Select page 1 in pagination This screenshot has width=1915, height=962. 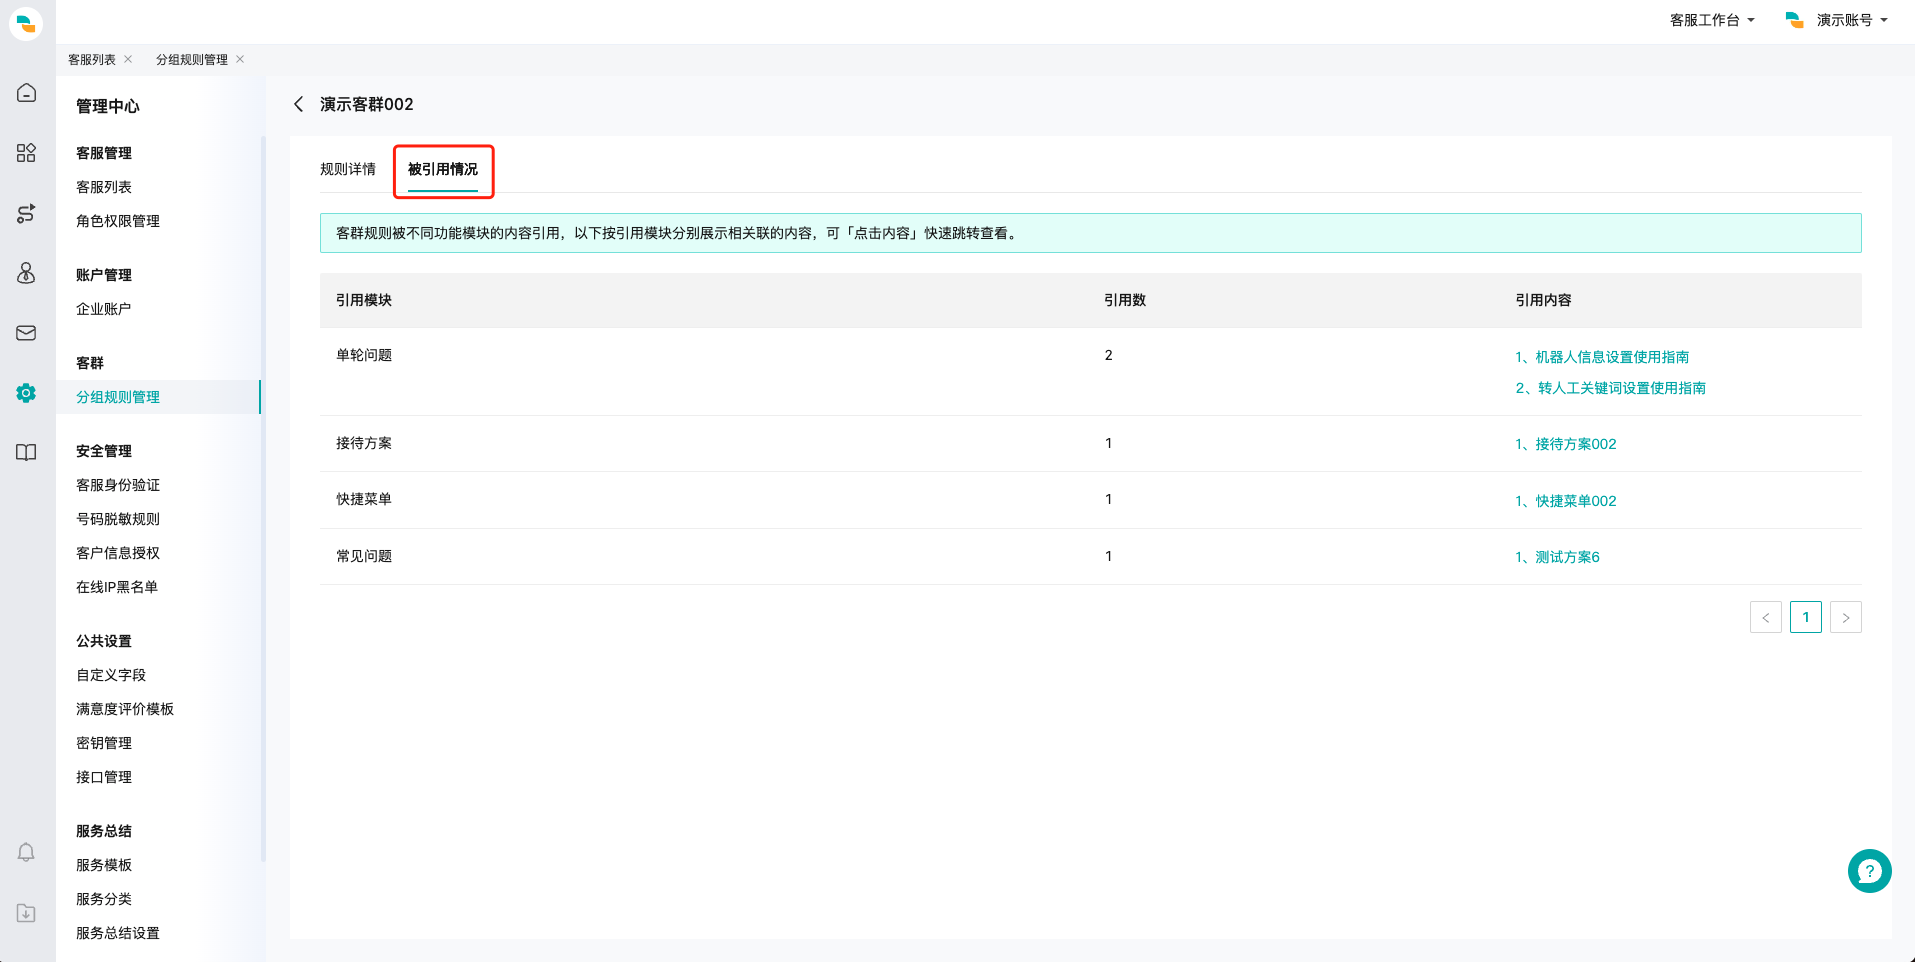pos(1806,617)
